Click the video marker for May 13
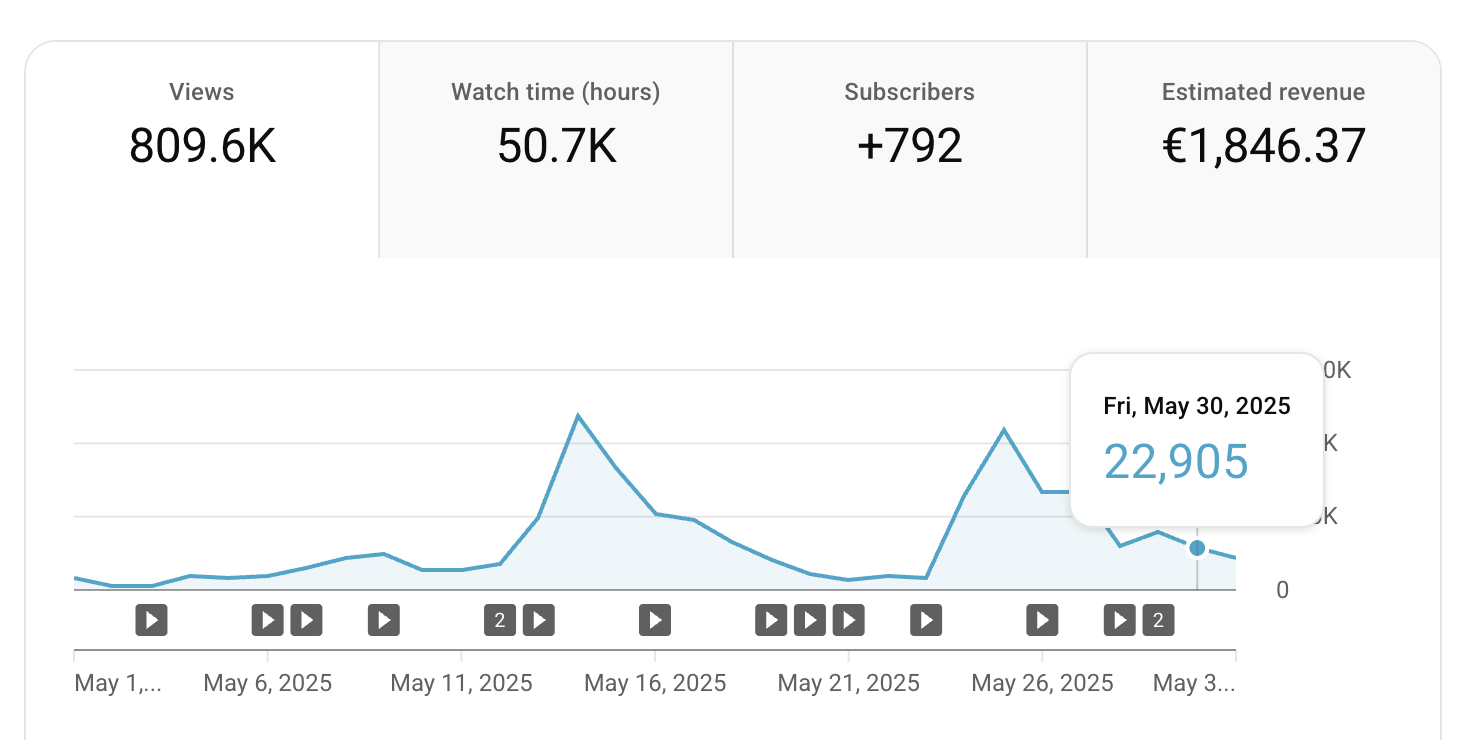Screen dimensions: 1482x740 click(539, 621)
